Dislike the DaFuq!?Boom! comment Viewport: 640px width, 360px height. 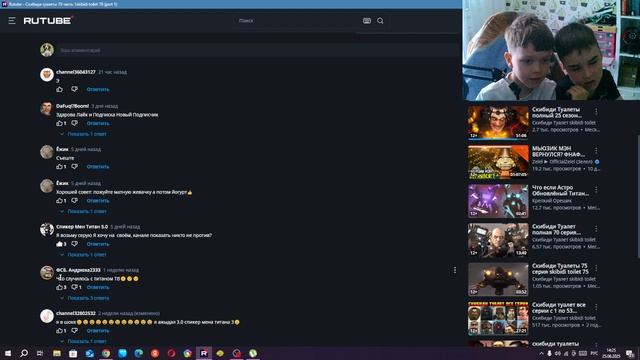(74, 123)
